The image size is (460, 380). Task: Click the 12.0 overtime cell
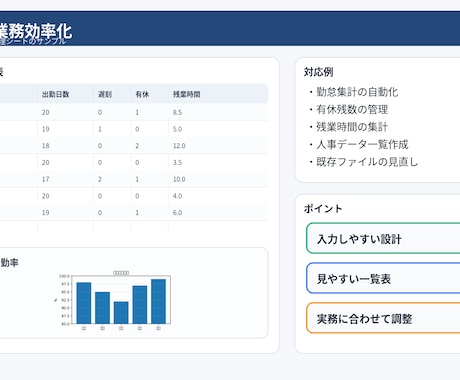179,146
